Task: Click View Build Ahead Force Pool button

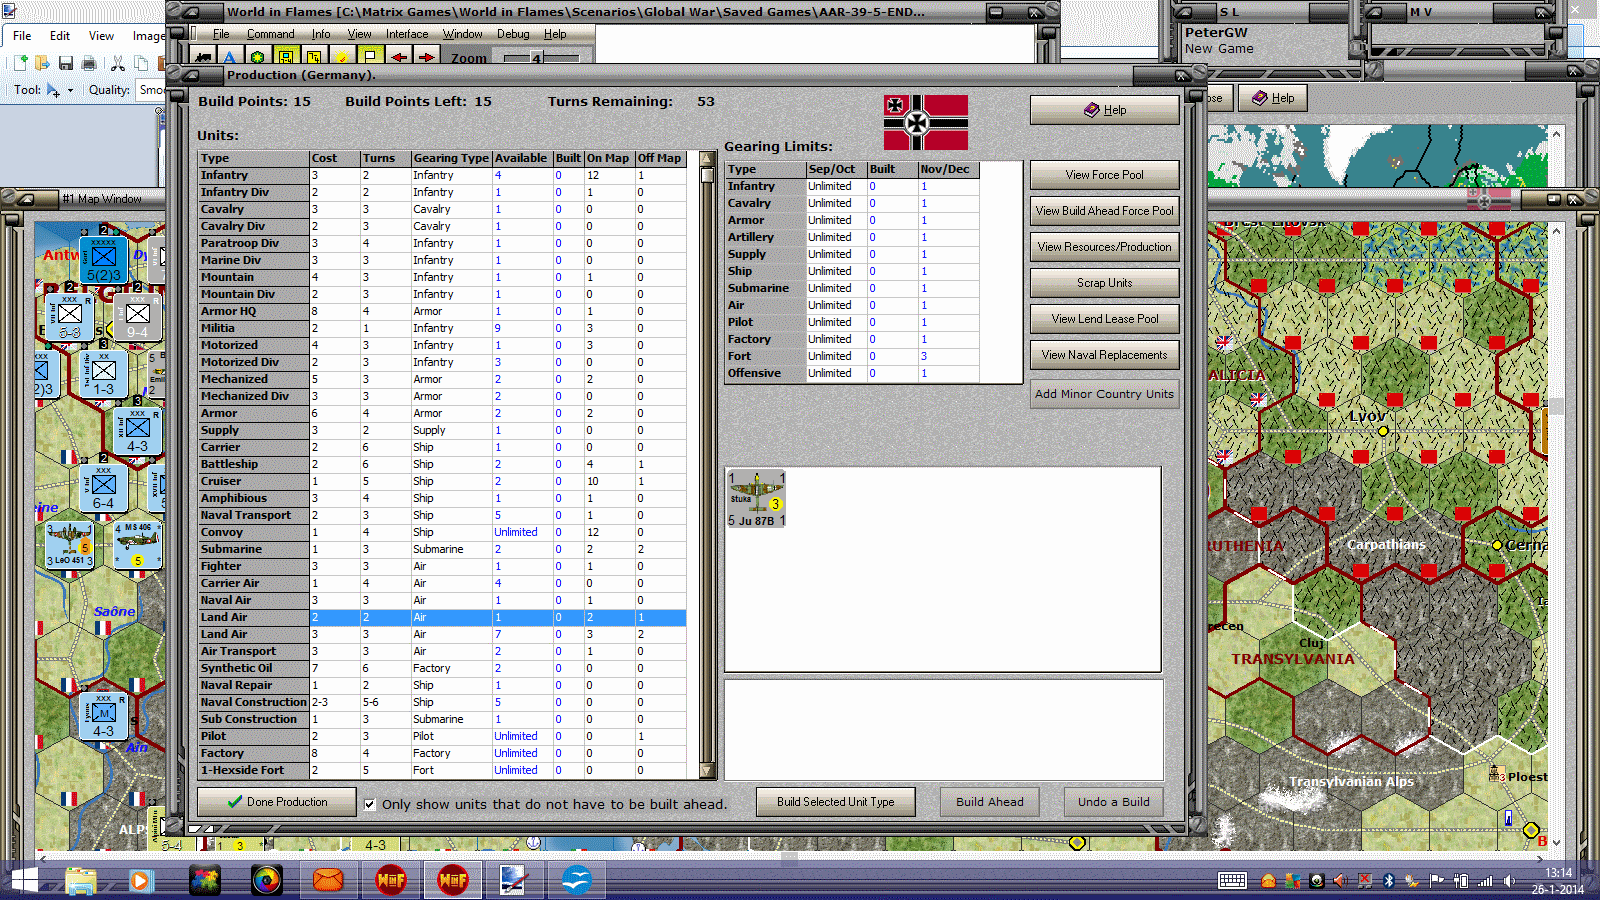Action: coord(1105,211)
